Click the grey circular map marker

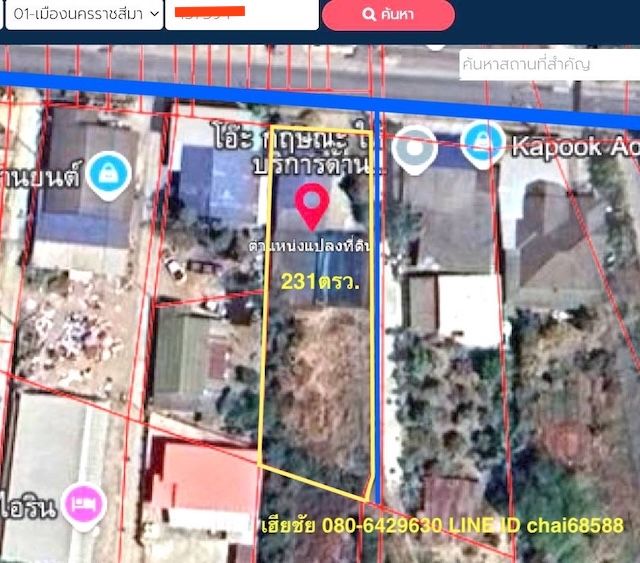click(414, 149)
